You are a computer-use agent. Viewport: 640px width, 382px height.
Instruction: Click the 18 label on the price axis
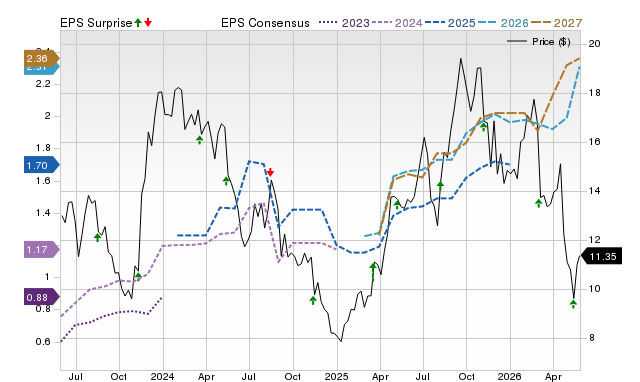tap(595, 93)
